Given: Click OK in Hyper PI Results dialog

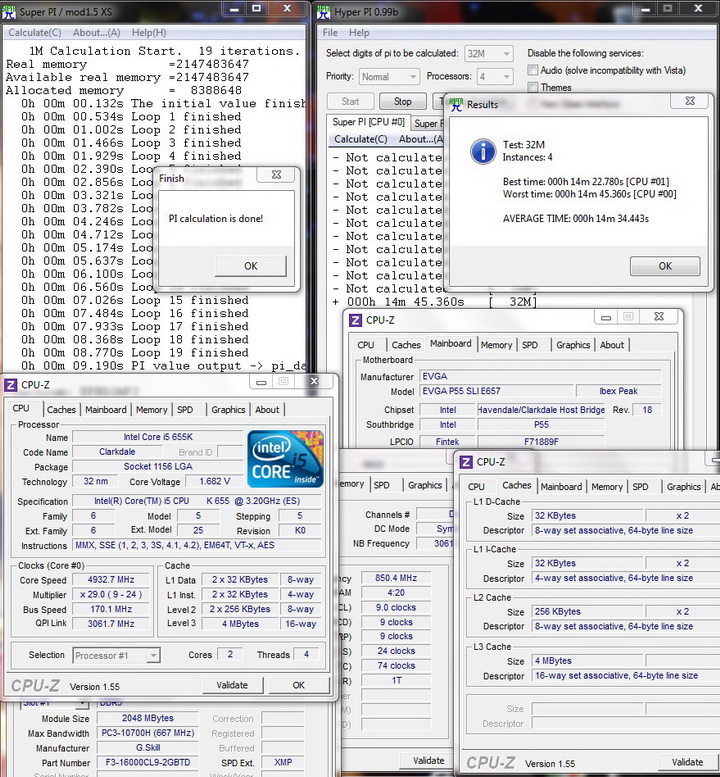Looking at the screenshot, I should click(x=665, y=266).
